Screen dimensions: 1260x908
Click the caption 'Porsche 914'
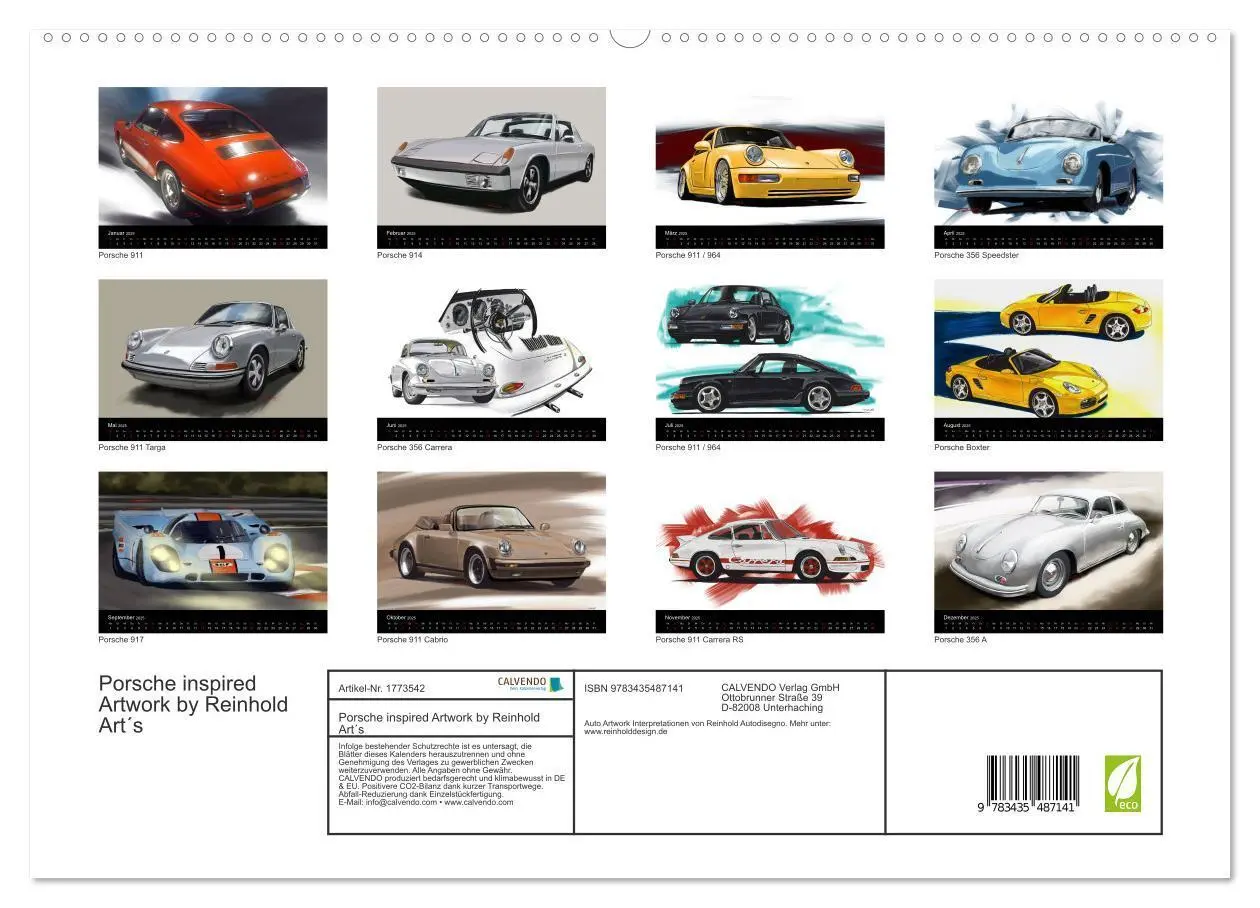pyautogui.click(x=400, y=255)
